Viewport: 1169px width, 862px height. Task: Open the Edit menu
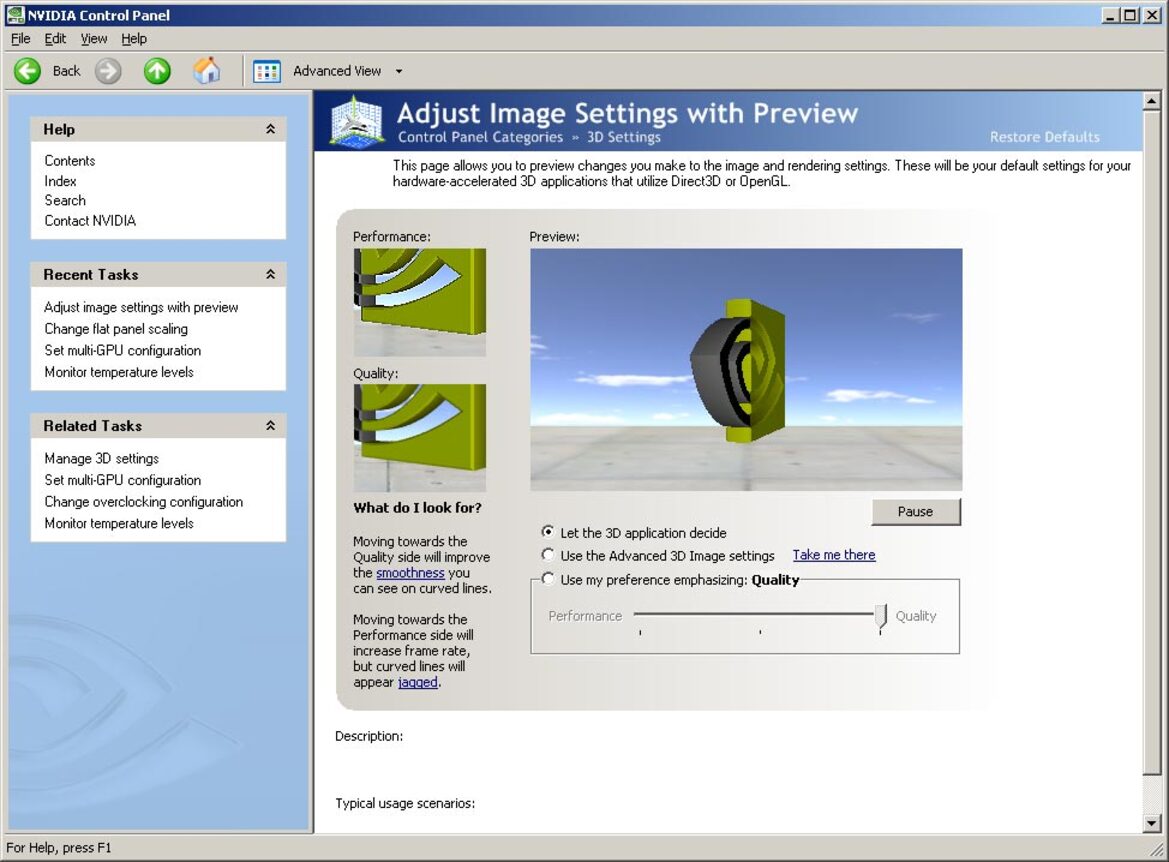click(54, 39)
